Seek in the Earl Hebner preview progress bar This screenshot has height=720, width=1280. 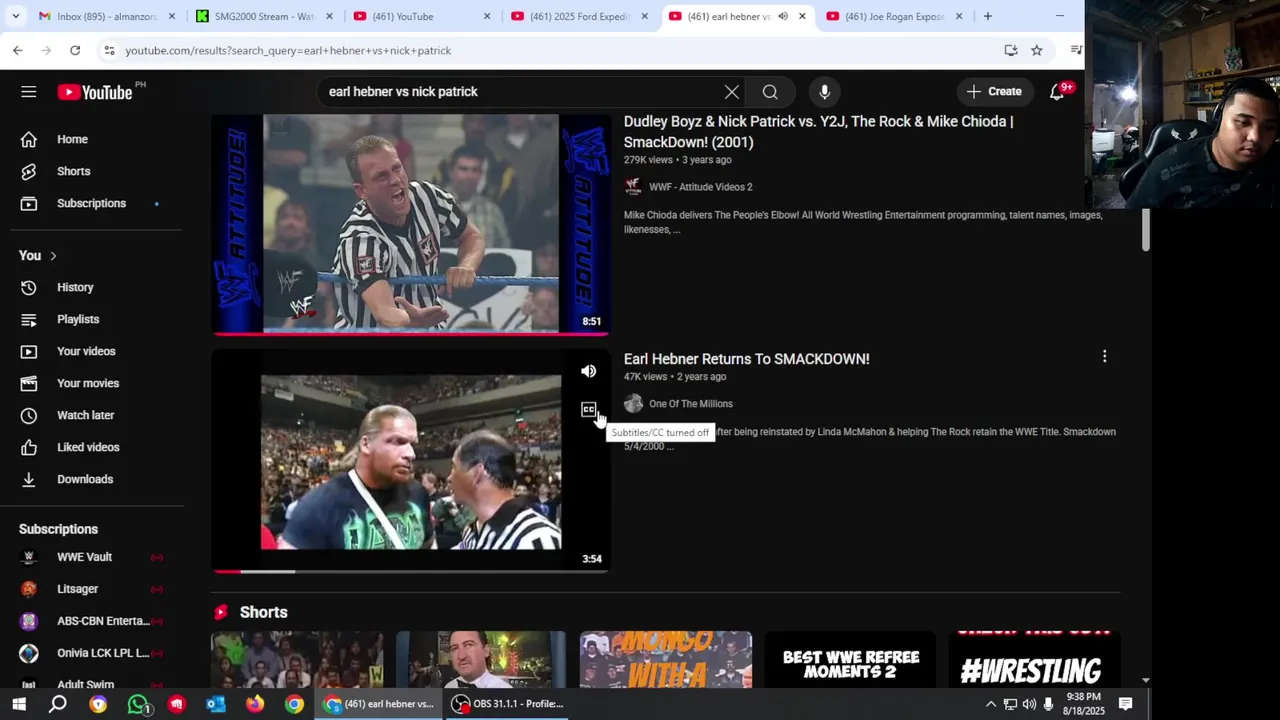click(410, 571)
